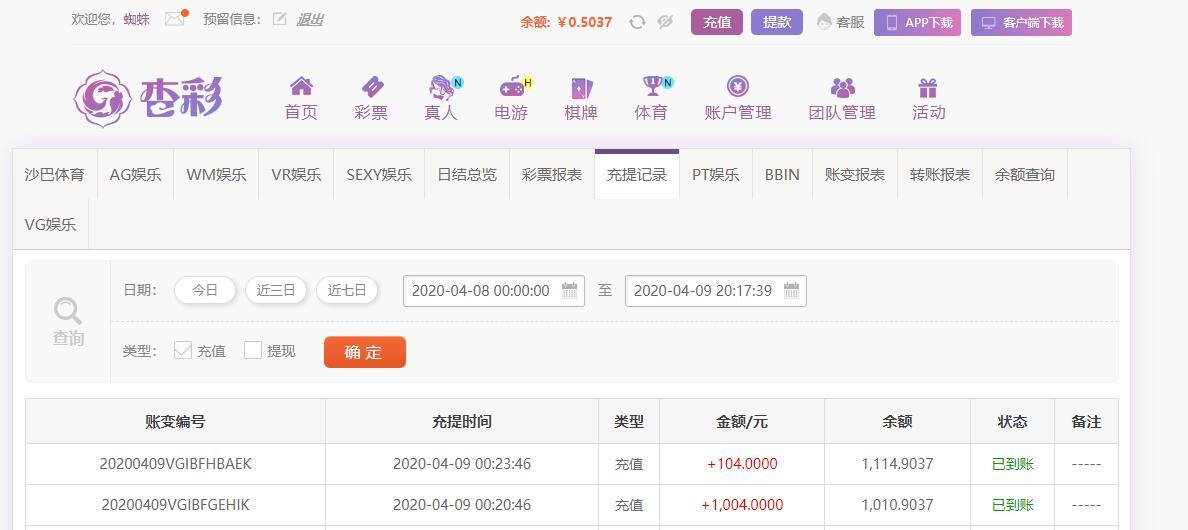Select the 近三日 date filter

276,290
